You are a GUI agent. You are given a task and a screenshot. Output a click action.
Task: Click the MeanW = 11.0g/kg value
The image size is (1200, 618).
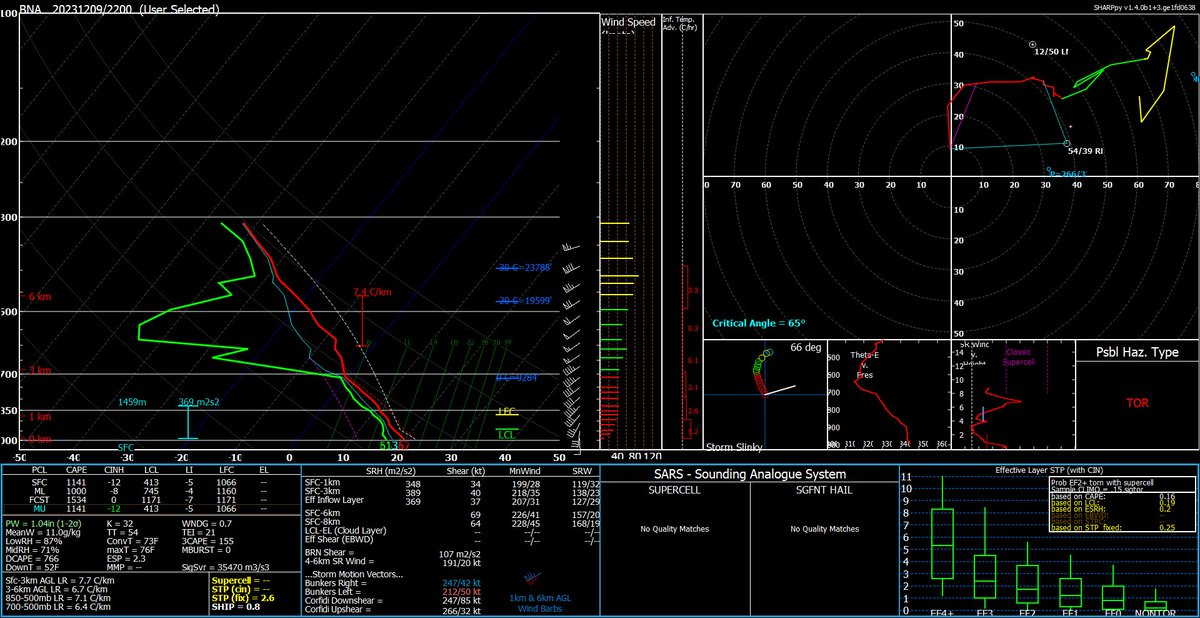tap(43, 535)
